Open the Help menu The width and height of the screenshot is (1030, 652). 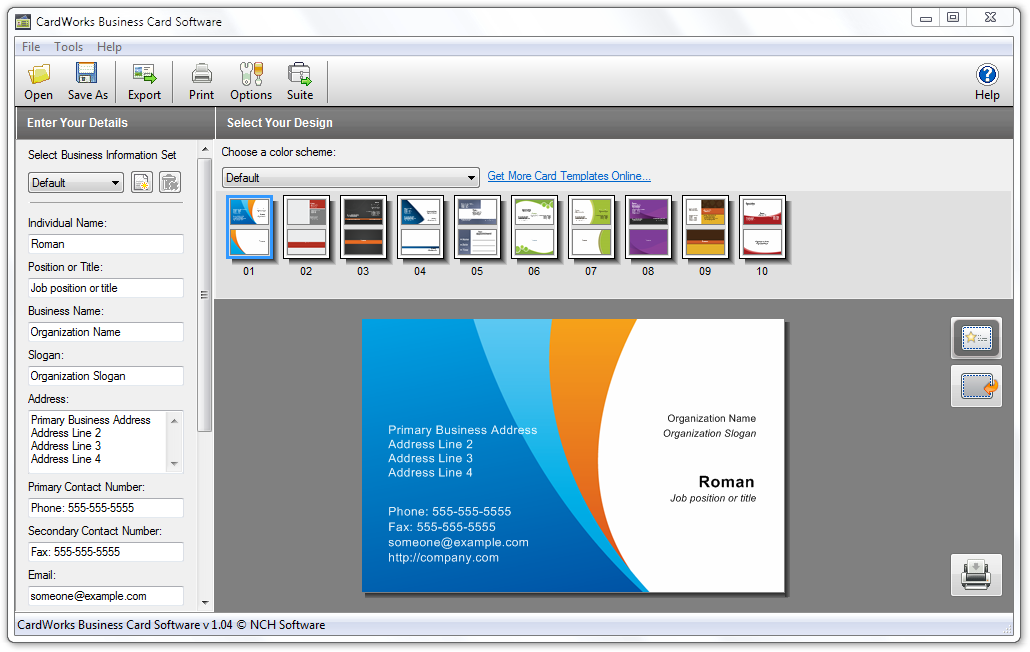tap(109, 47)
